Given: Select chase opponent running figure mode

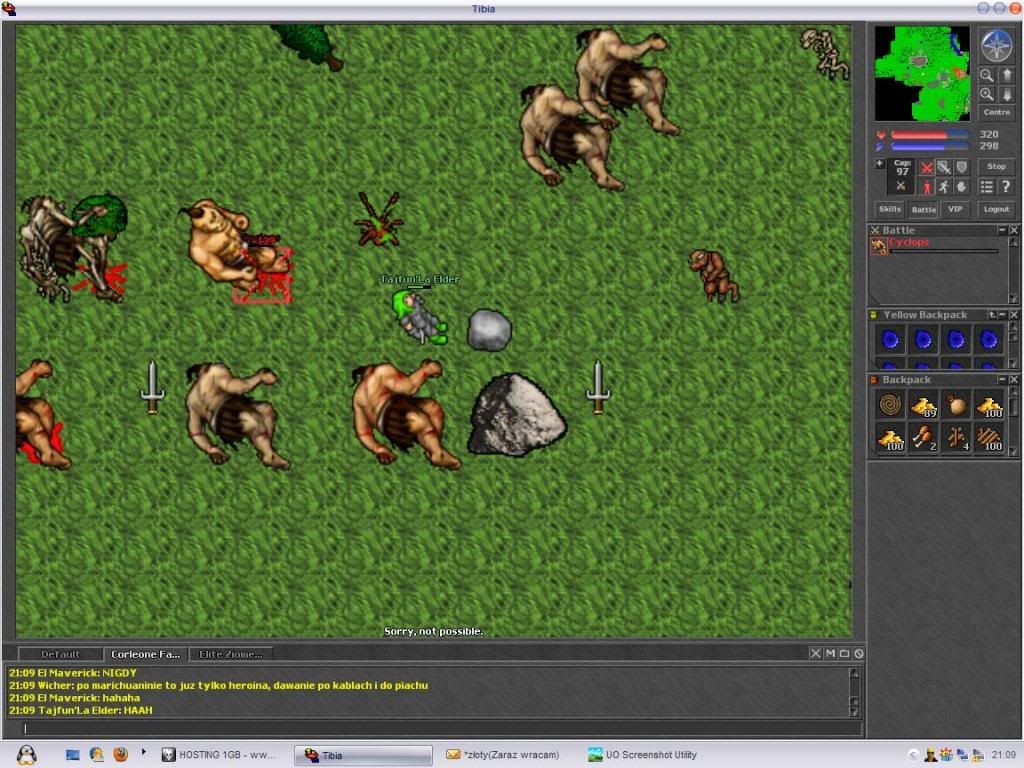Looking at the screenshot, I should tap(944, 187).
